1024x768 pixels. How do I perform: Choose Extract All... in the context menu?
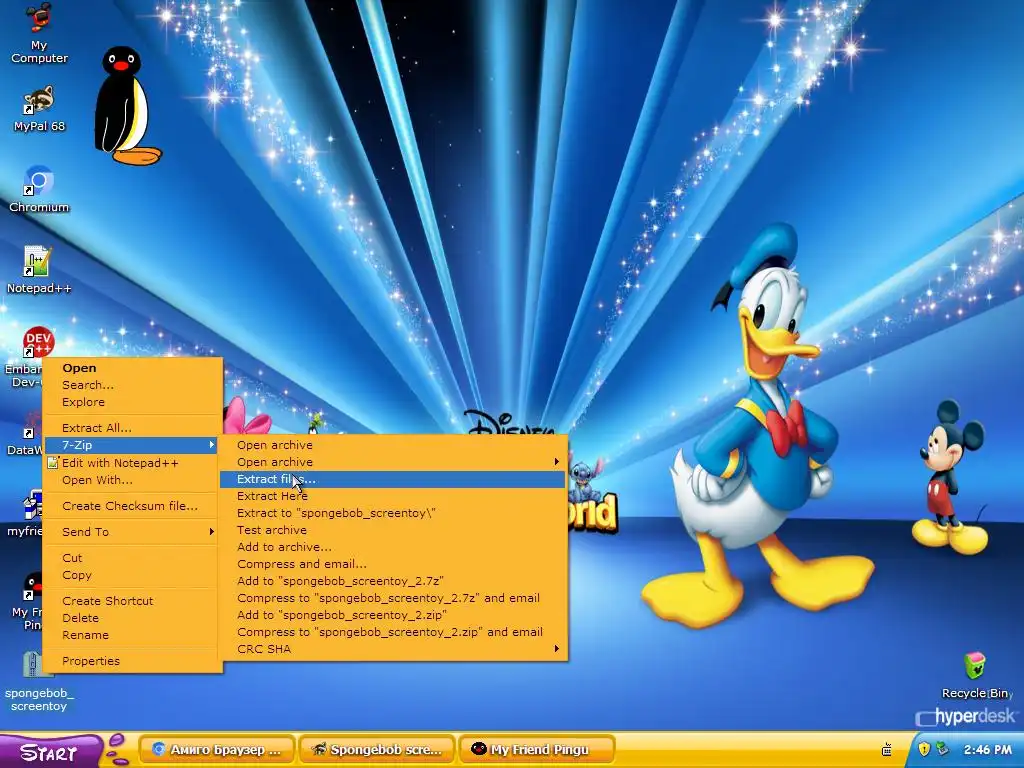(133, 428)
